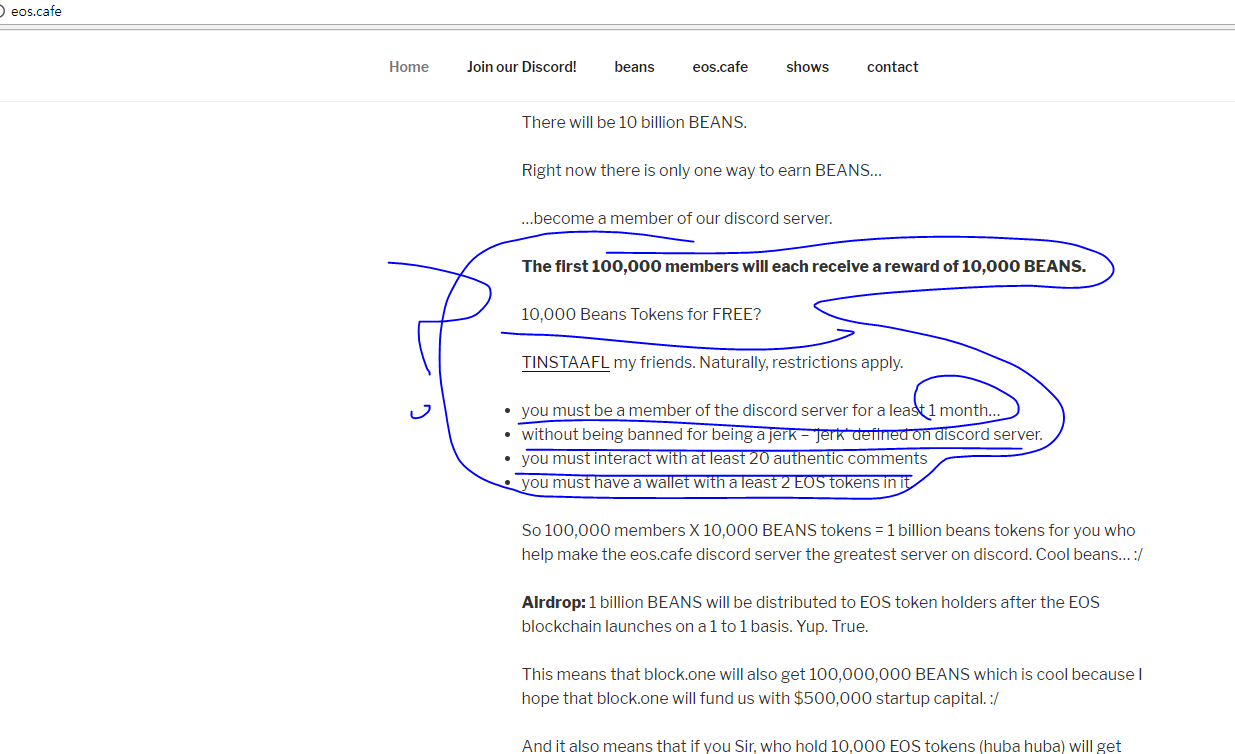1235x754 pixels.
Task: Open Join our Discord! nav link
Action: point(521,67)
